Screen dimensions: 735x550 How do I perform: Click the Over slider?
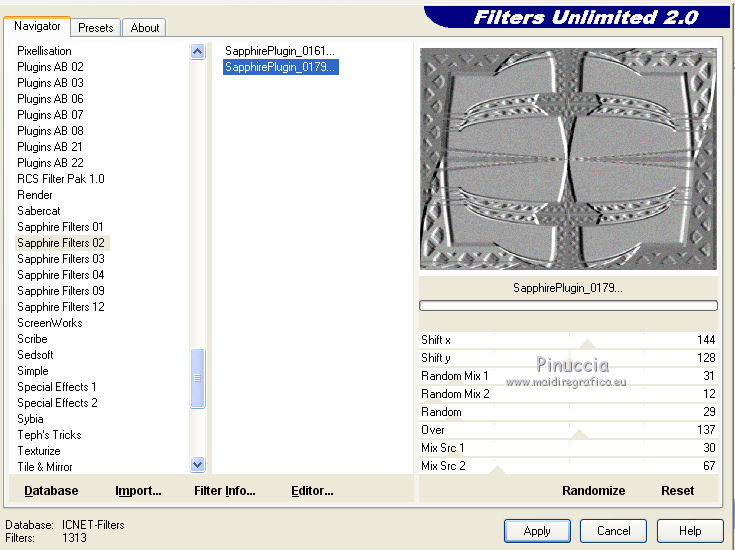[568, 429]
